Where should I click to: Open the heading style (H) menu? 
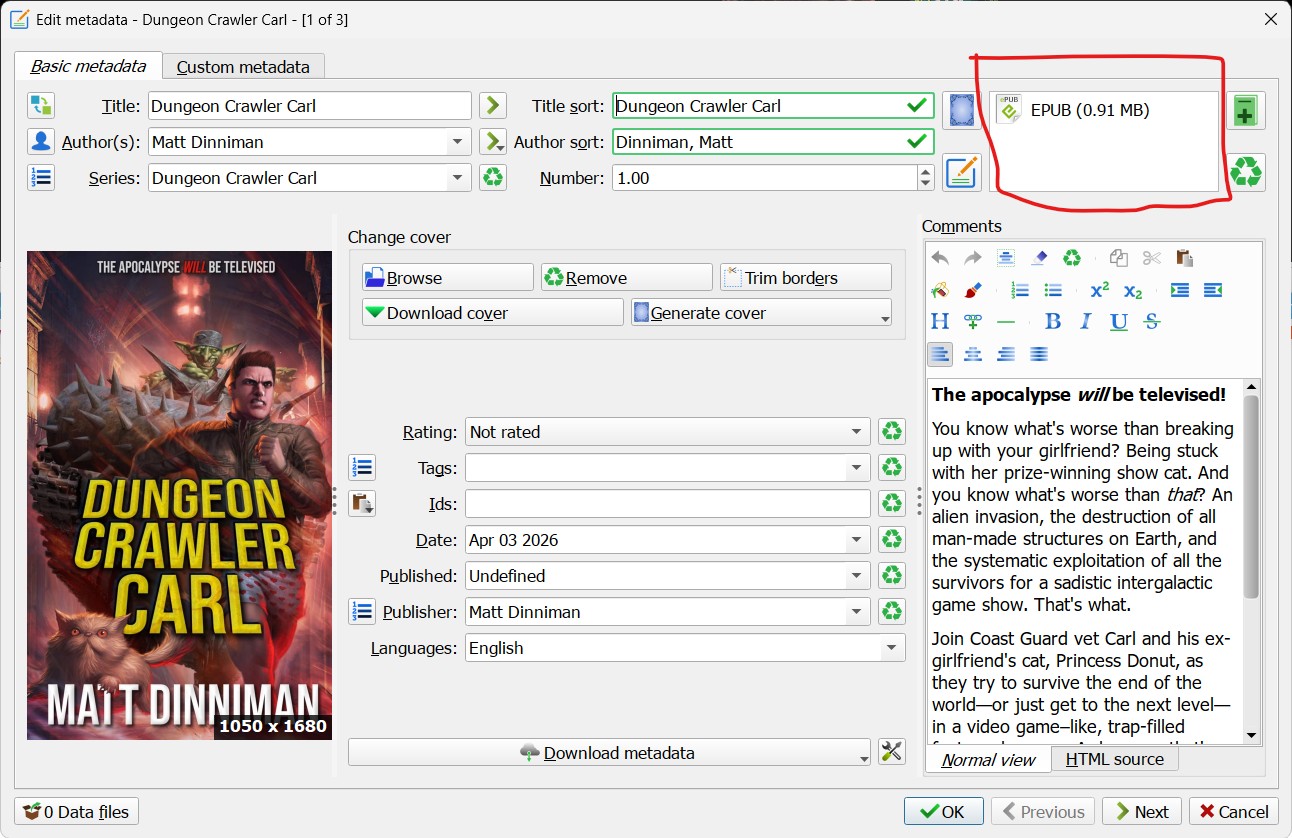pos(940,322)
